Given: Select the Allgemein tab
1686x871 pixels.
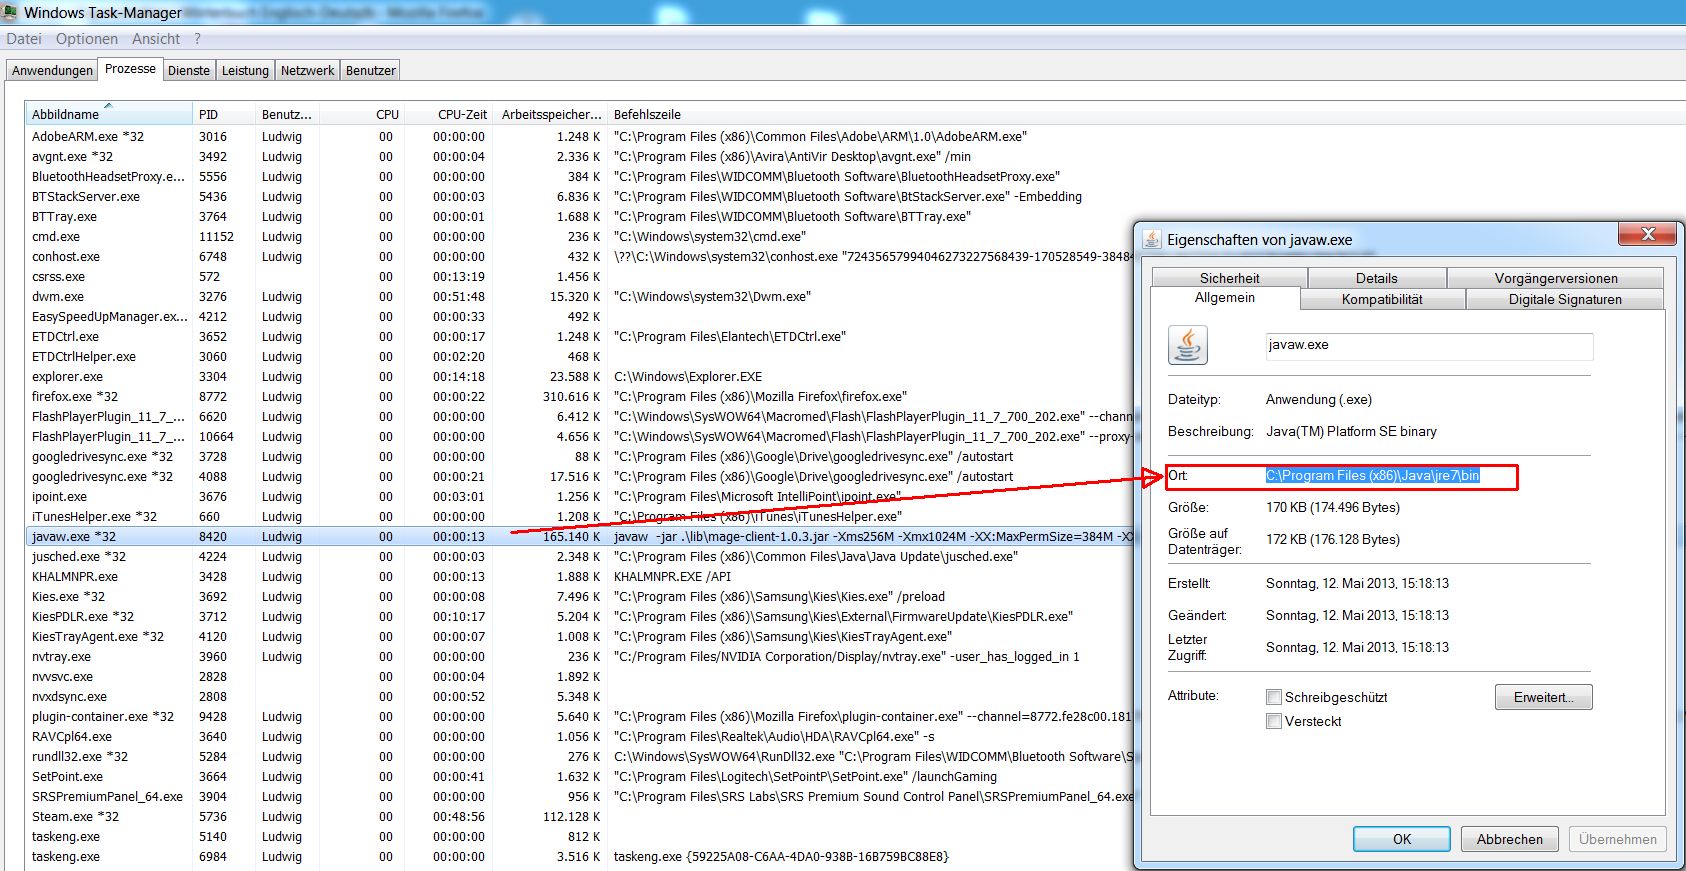Looking at the screenshot, I should click(x=1225, y=298).
